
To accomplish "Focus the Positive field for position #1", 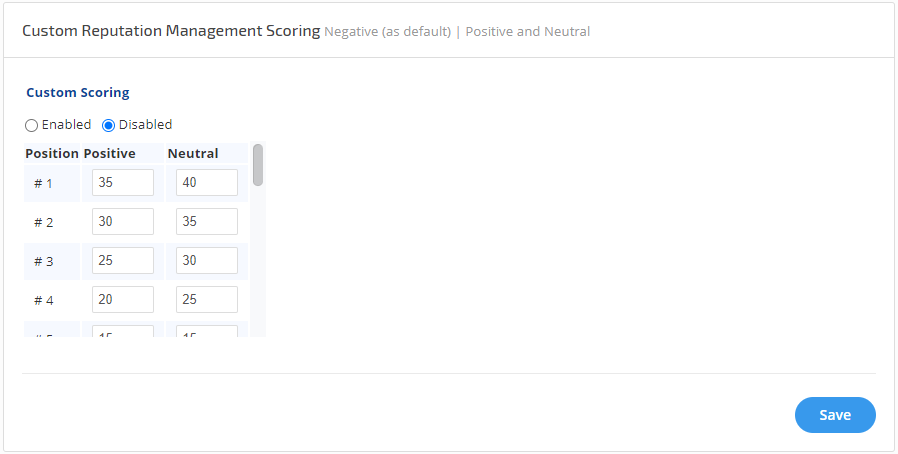I will click(x=123, y=183).
